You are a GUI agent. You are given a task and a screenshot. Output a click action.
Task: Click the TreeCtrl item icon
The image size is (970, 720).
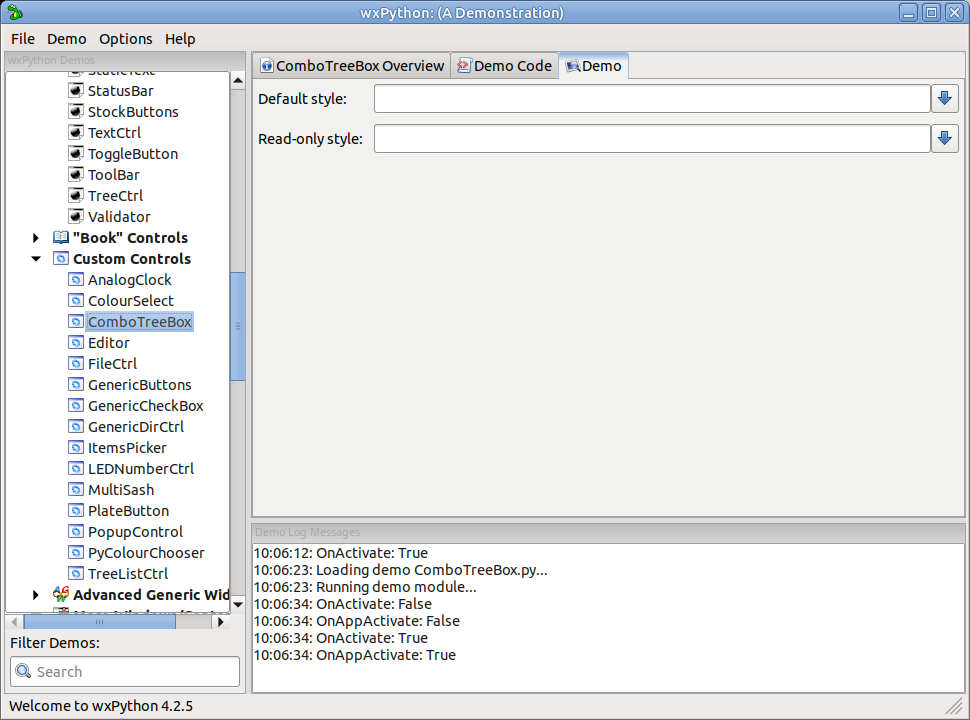pos(75,196)
